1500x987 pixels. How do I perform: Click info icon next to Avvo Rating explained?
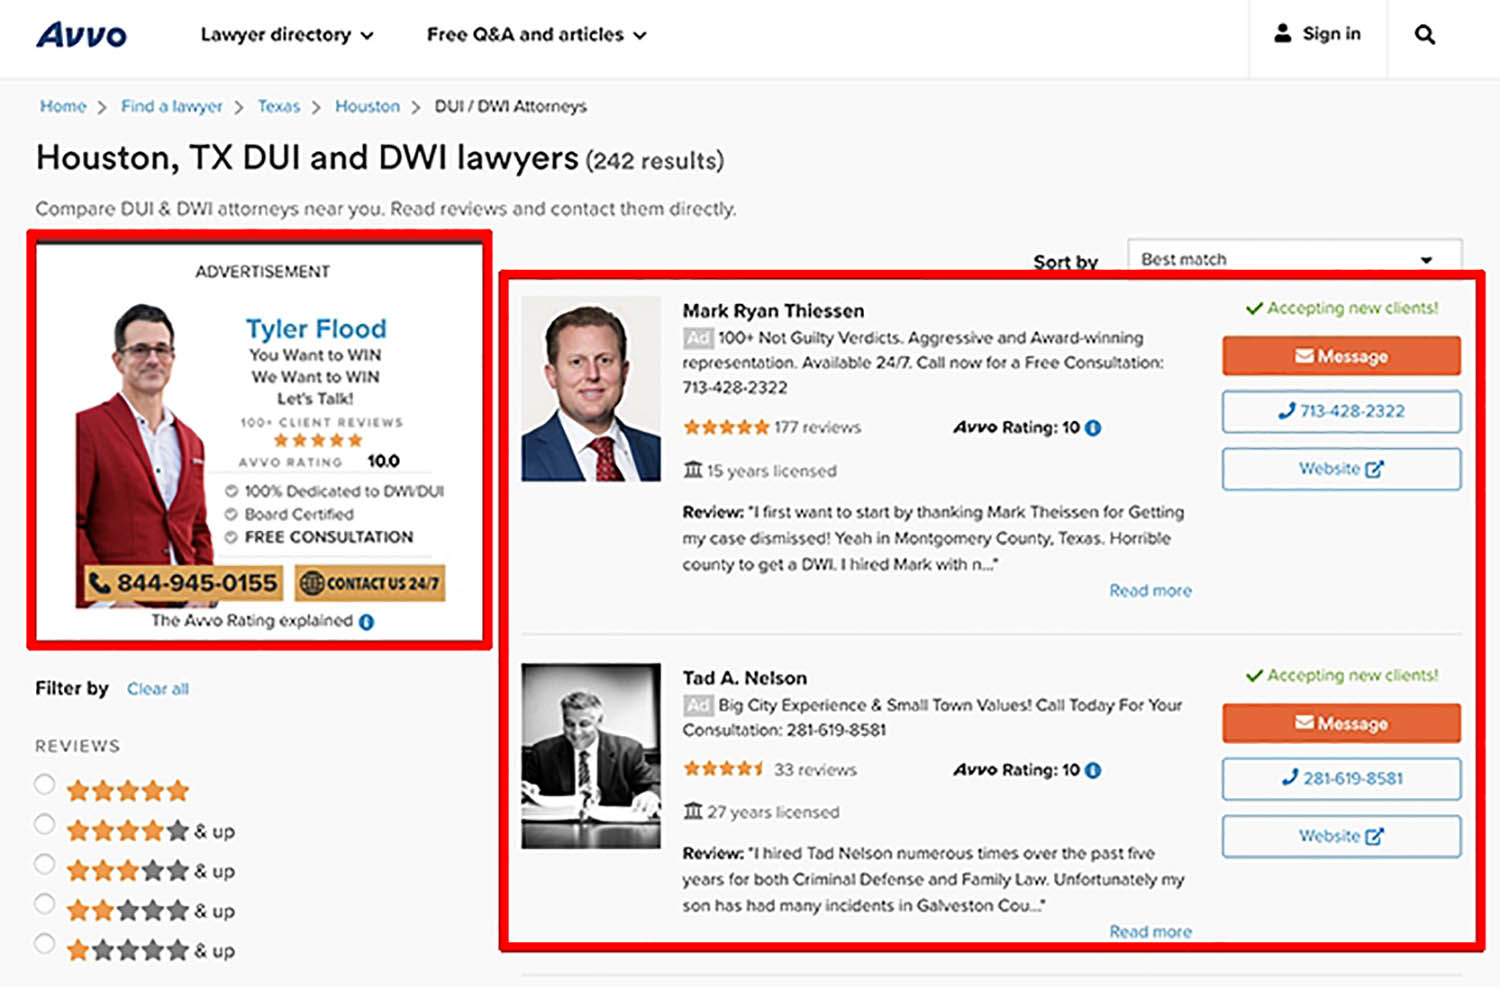pyautogui.click(x=367, y=622)
